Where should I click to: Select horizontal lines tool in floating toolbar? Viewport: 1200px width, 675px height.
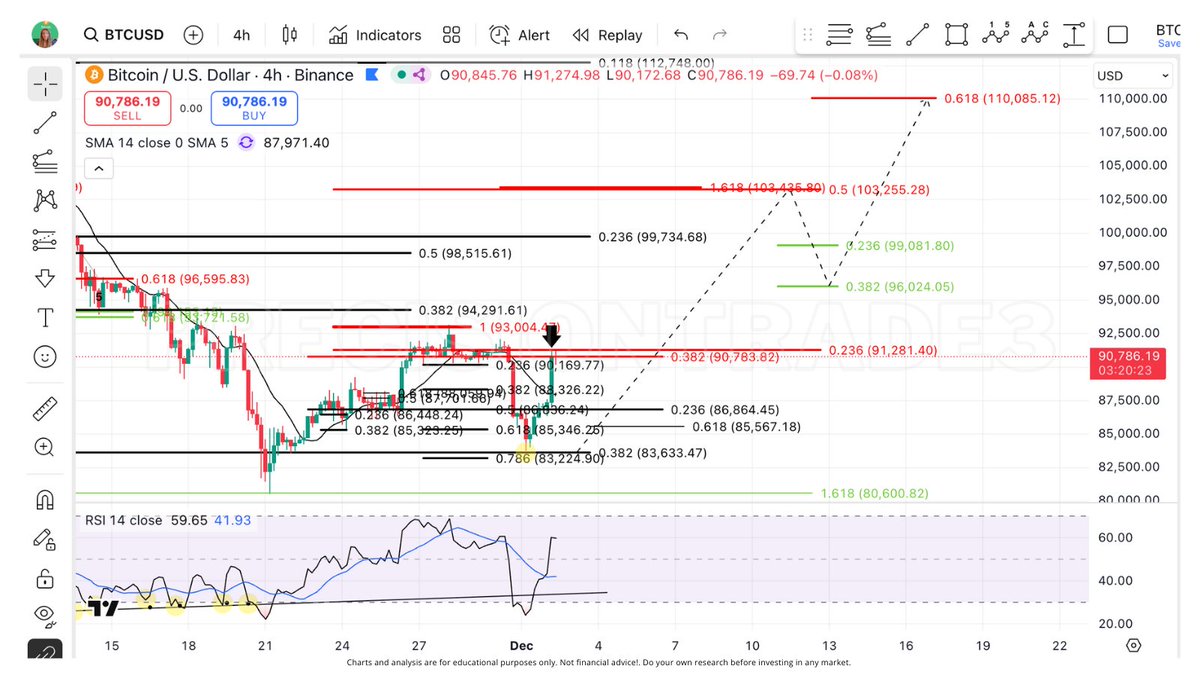(x=840, y=35)
